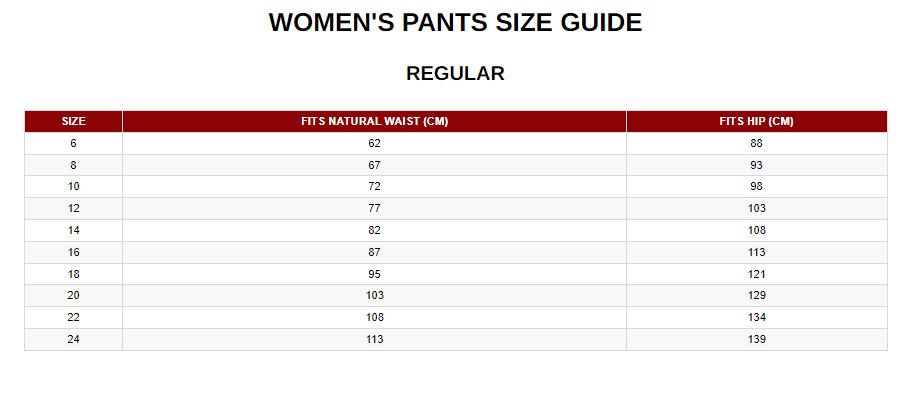
Task: Select the FITS NATURAL WAIST (CM) header
Action: pyautogui.click(x=374, y=121)
